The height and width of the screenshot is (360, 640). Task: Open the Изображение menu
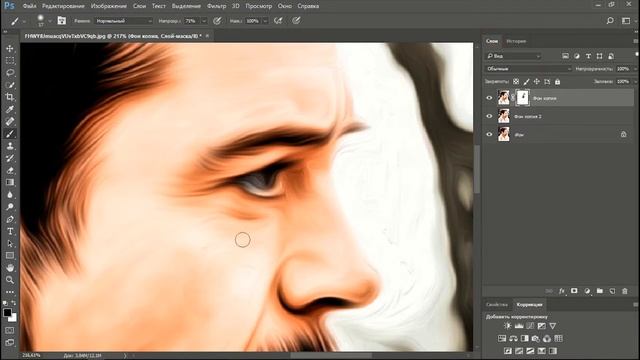click(x=109, y=6)
